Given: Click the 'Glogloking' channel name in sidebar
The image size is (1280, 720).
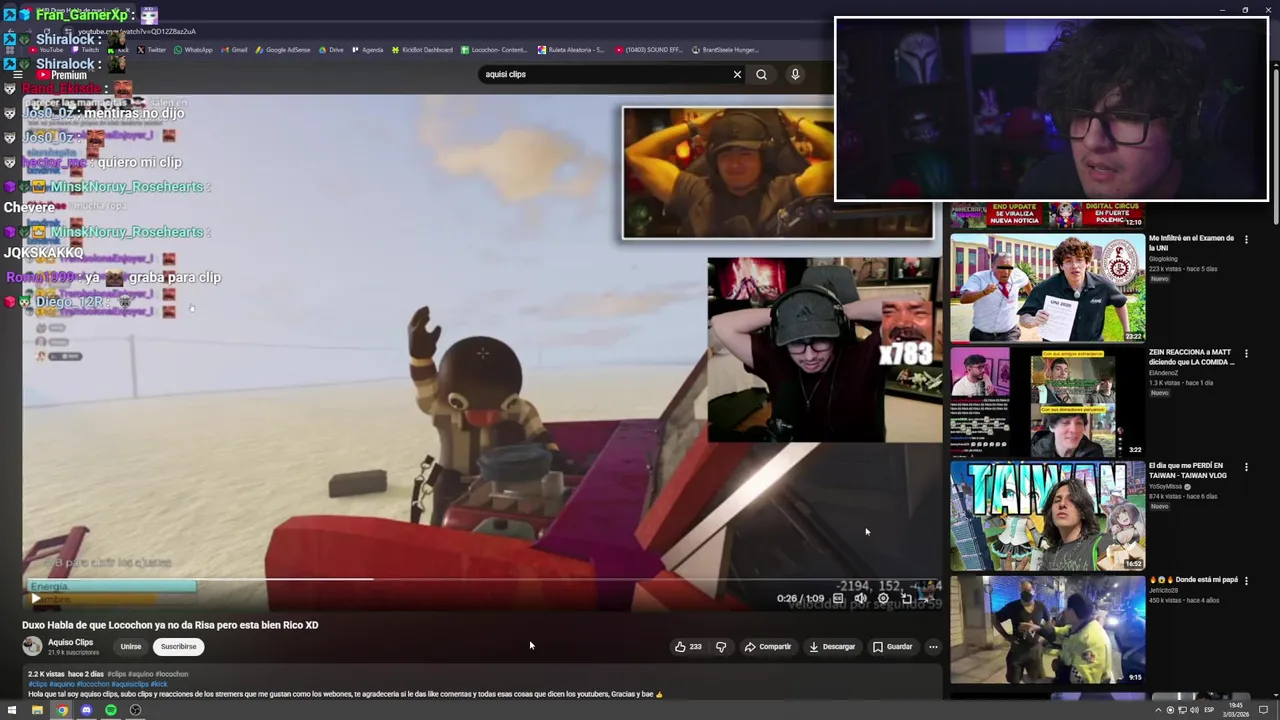Looking at the screenshot, I should tap(1163, 259).
